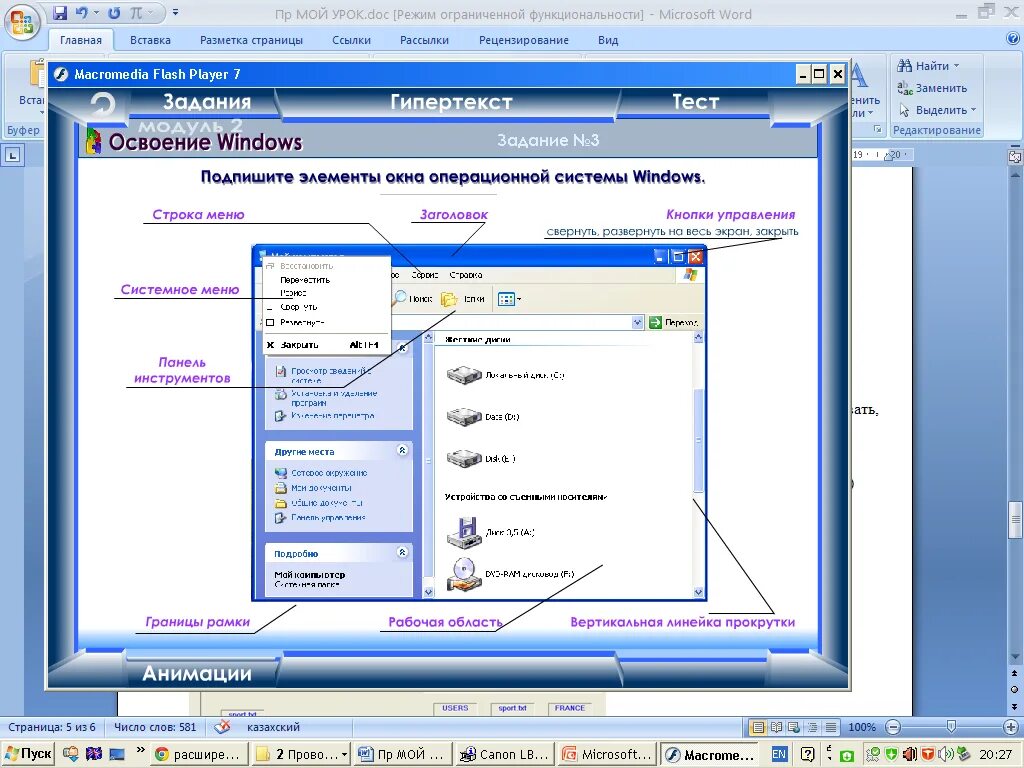Expand the quick launch » chevron in the taskbar
Image resolution: width=1024 pixels, height=768 pixels.
pos(140,750)
